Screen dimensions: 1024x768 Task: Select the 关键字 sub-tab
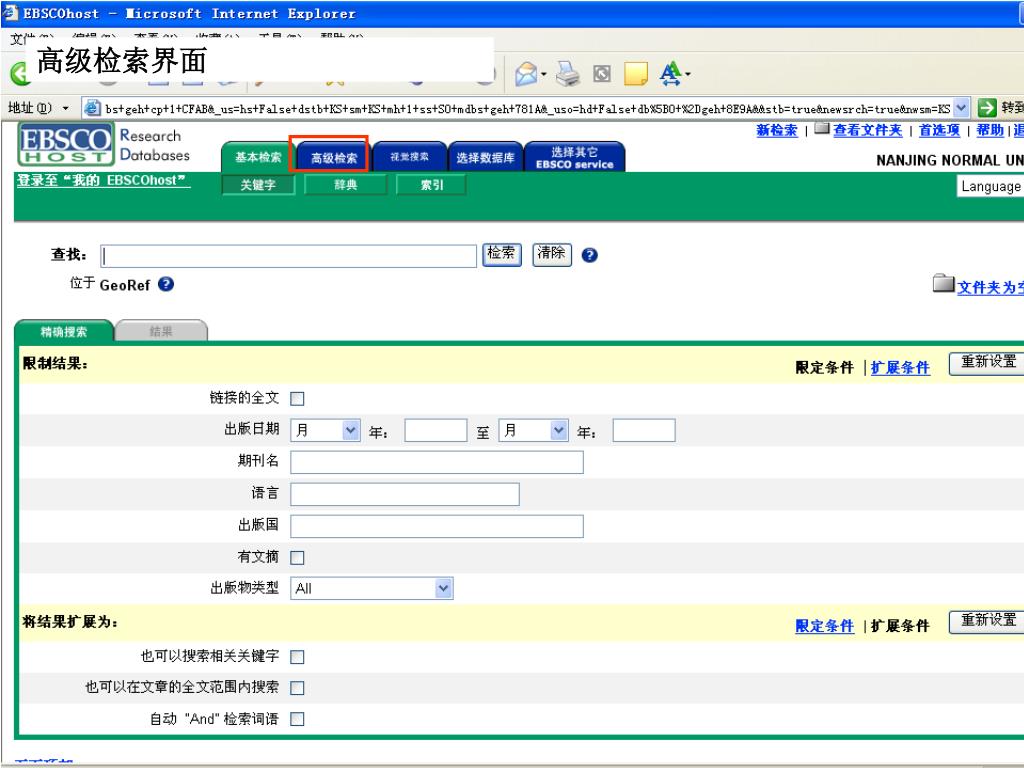pyautogui.click(x=258, y=185)
